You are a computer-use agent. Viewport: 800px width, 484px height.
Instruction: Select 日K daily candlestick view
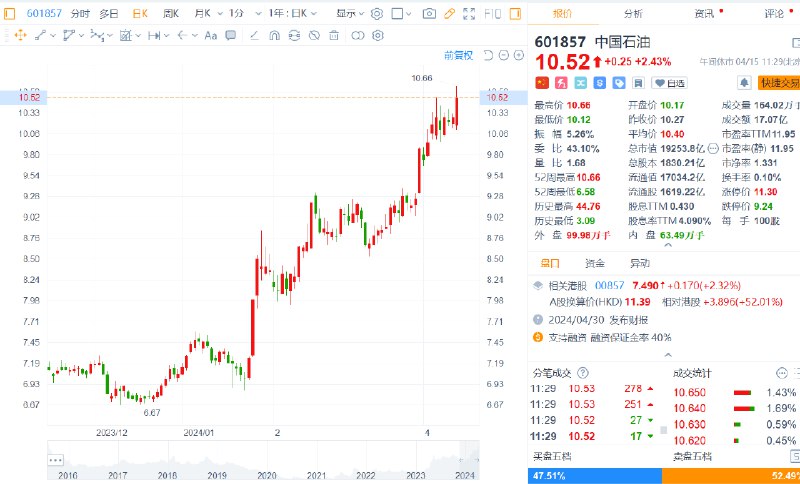point(140,14)
